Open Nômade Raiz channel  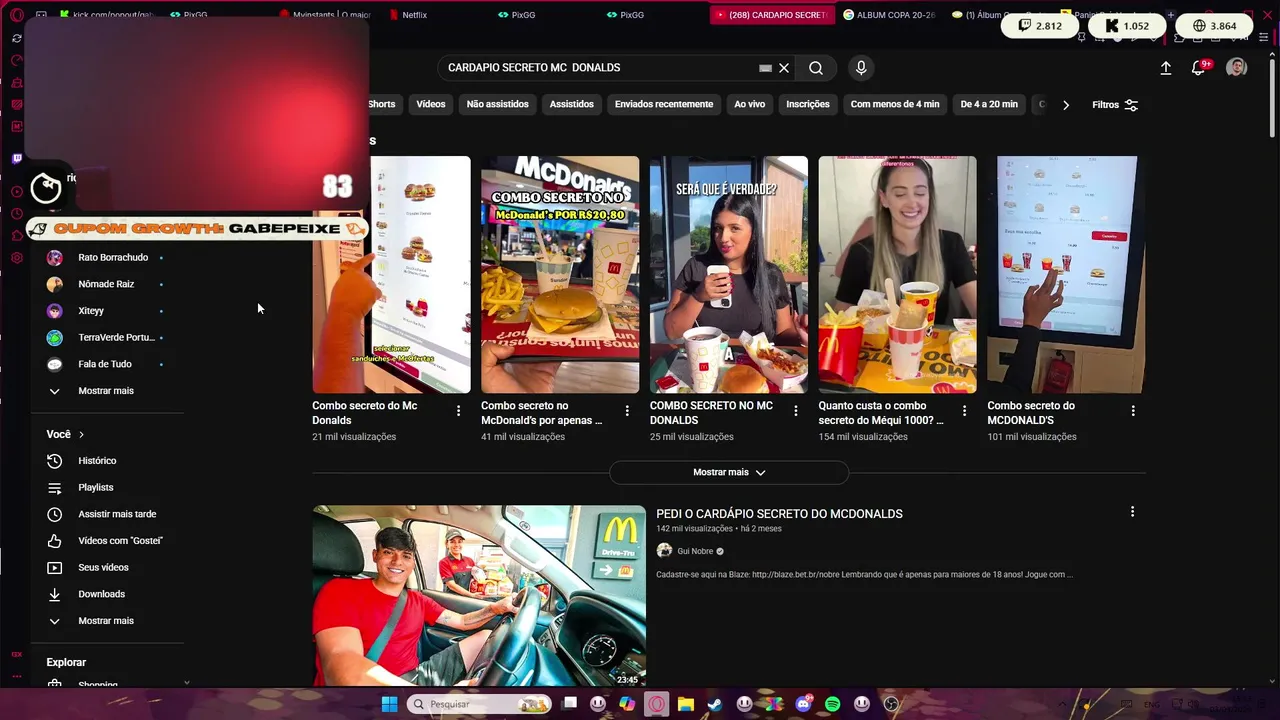[x=108, y=284]
